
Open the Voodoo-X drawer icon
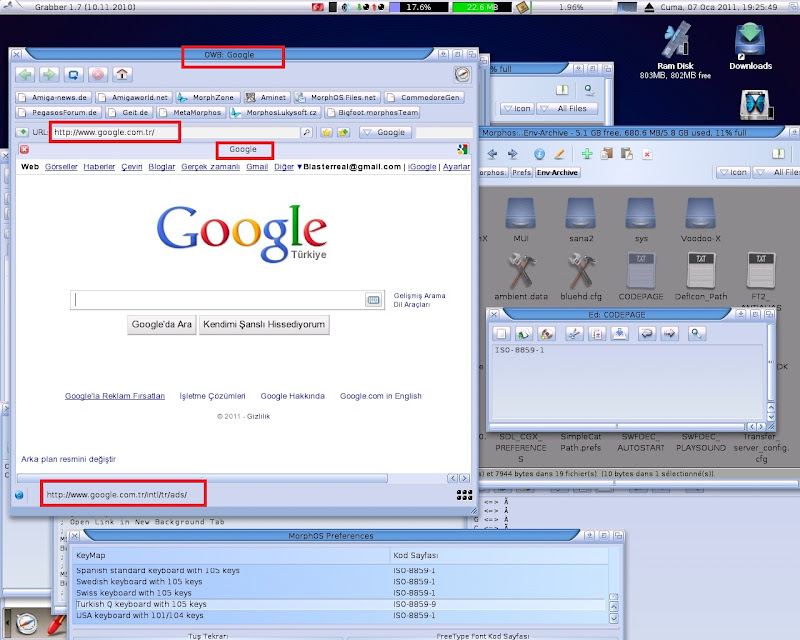(x=701, y=213)
